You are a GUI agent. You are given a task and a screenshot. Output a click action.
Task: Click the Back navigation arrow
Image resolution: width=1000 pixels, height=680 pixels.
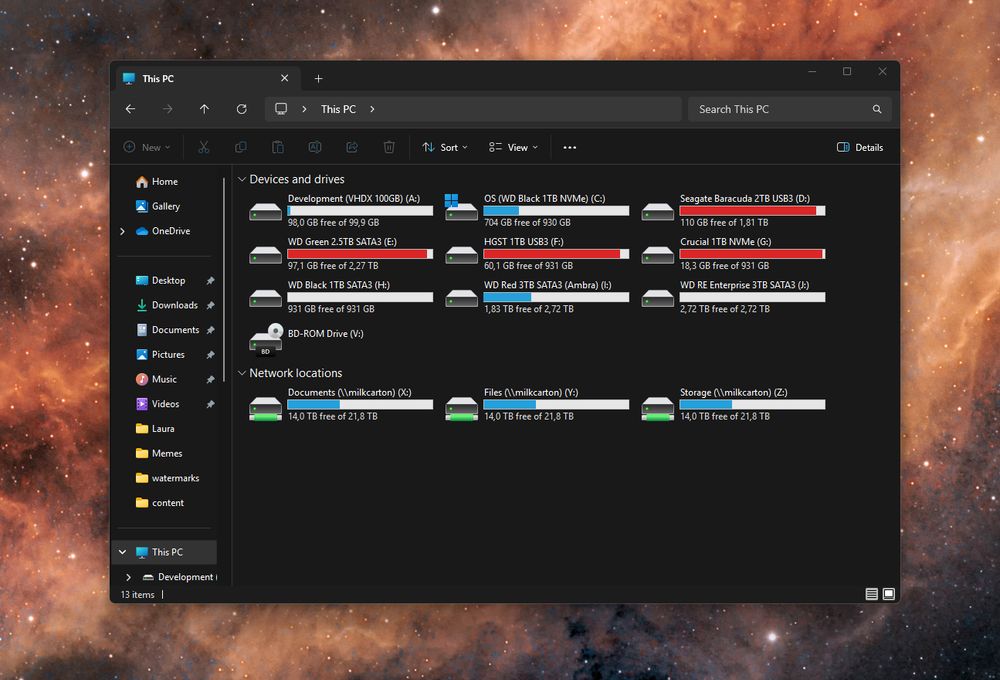(x=131, y=109)
